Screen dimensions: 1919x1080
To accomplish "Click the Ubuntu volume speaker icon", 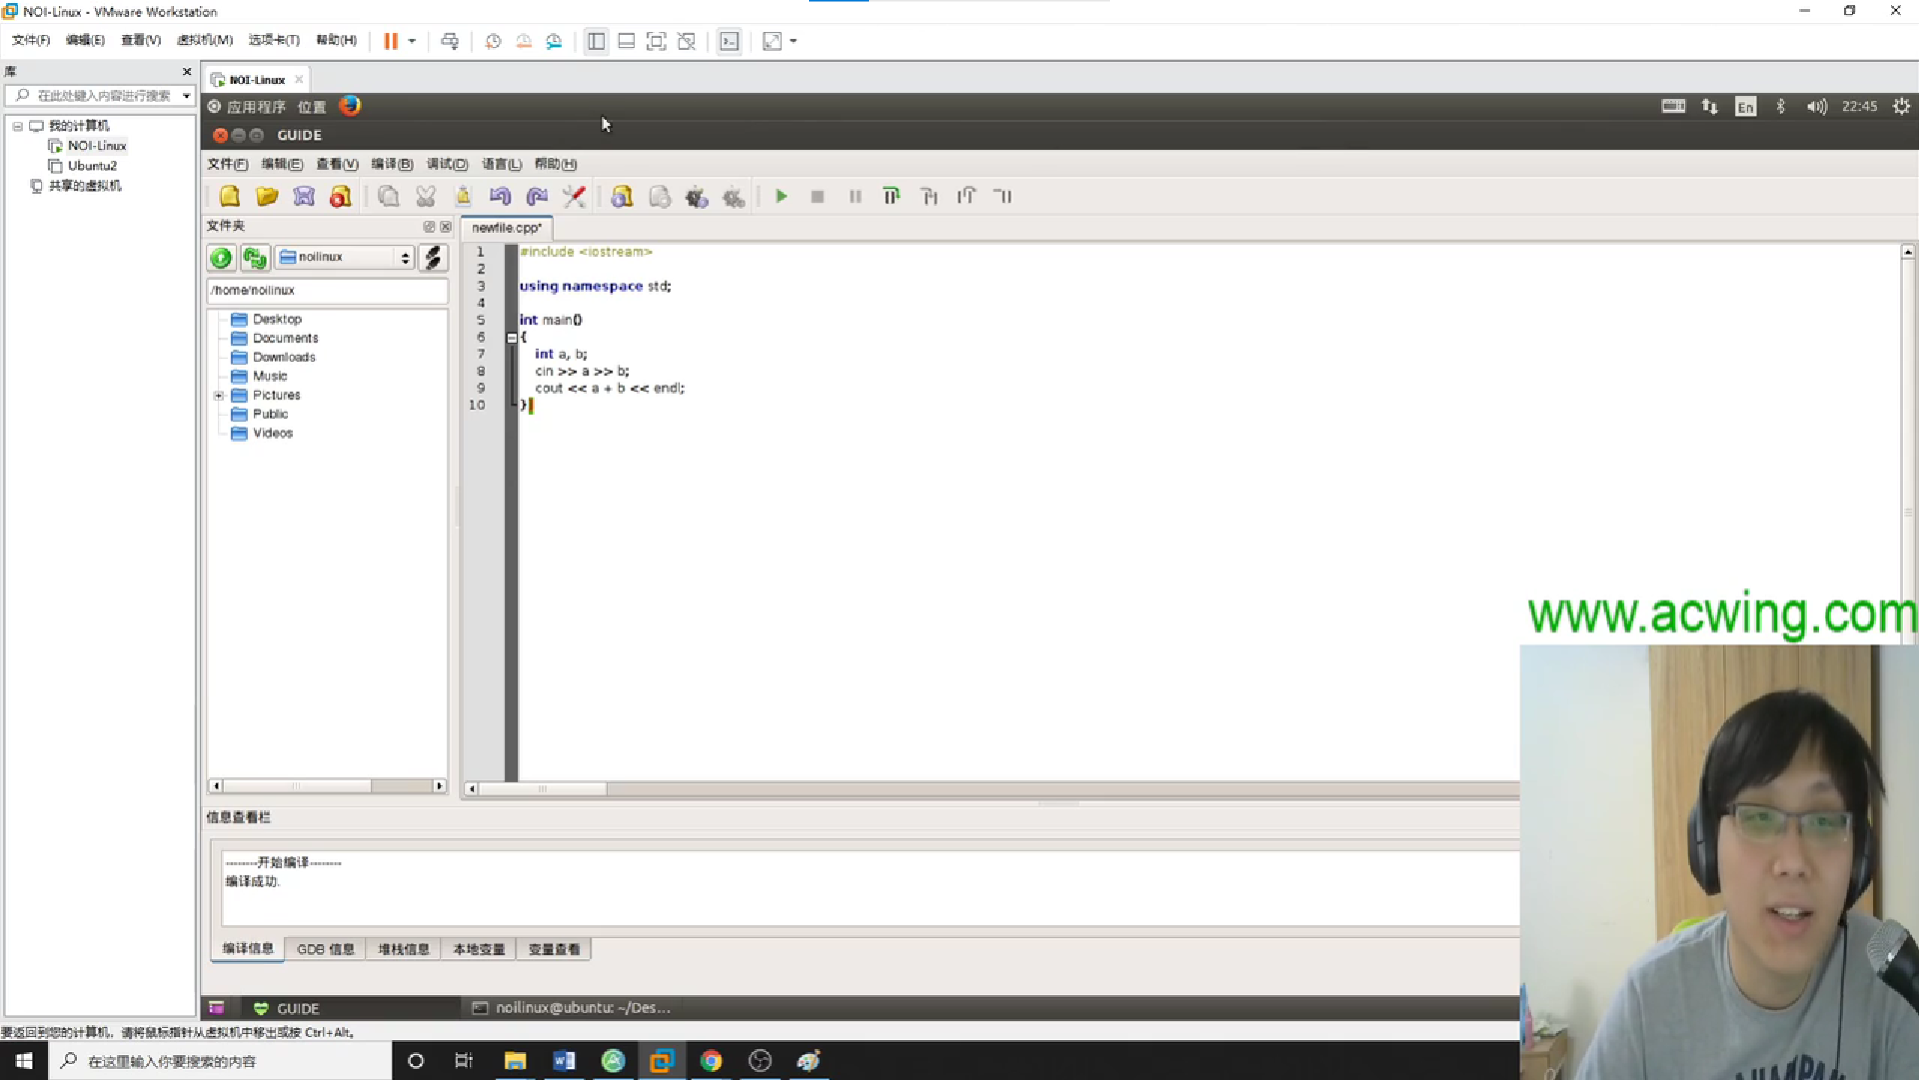I will (x=1816, y=106).
